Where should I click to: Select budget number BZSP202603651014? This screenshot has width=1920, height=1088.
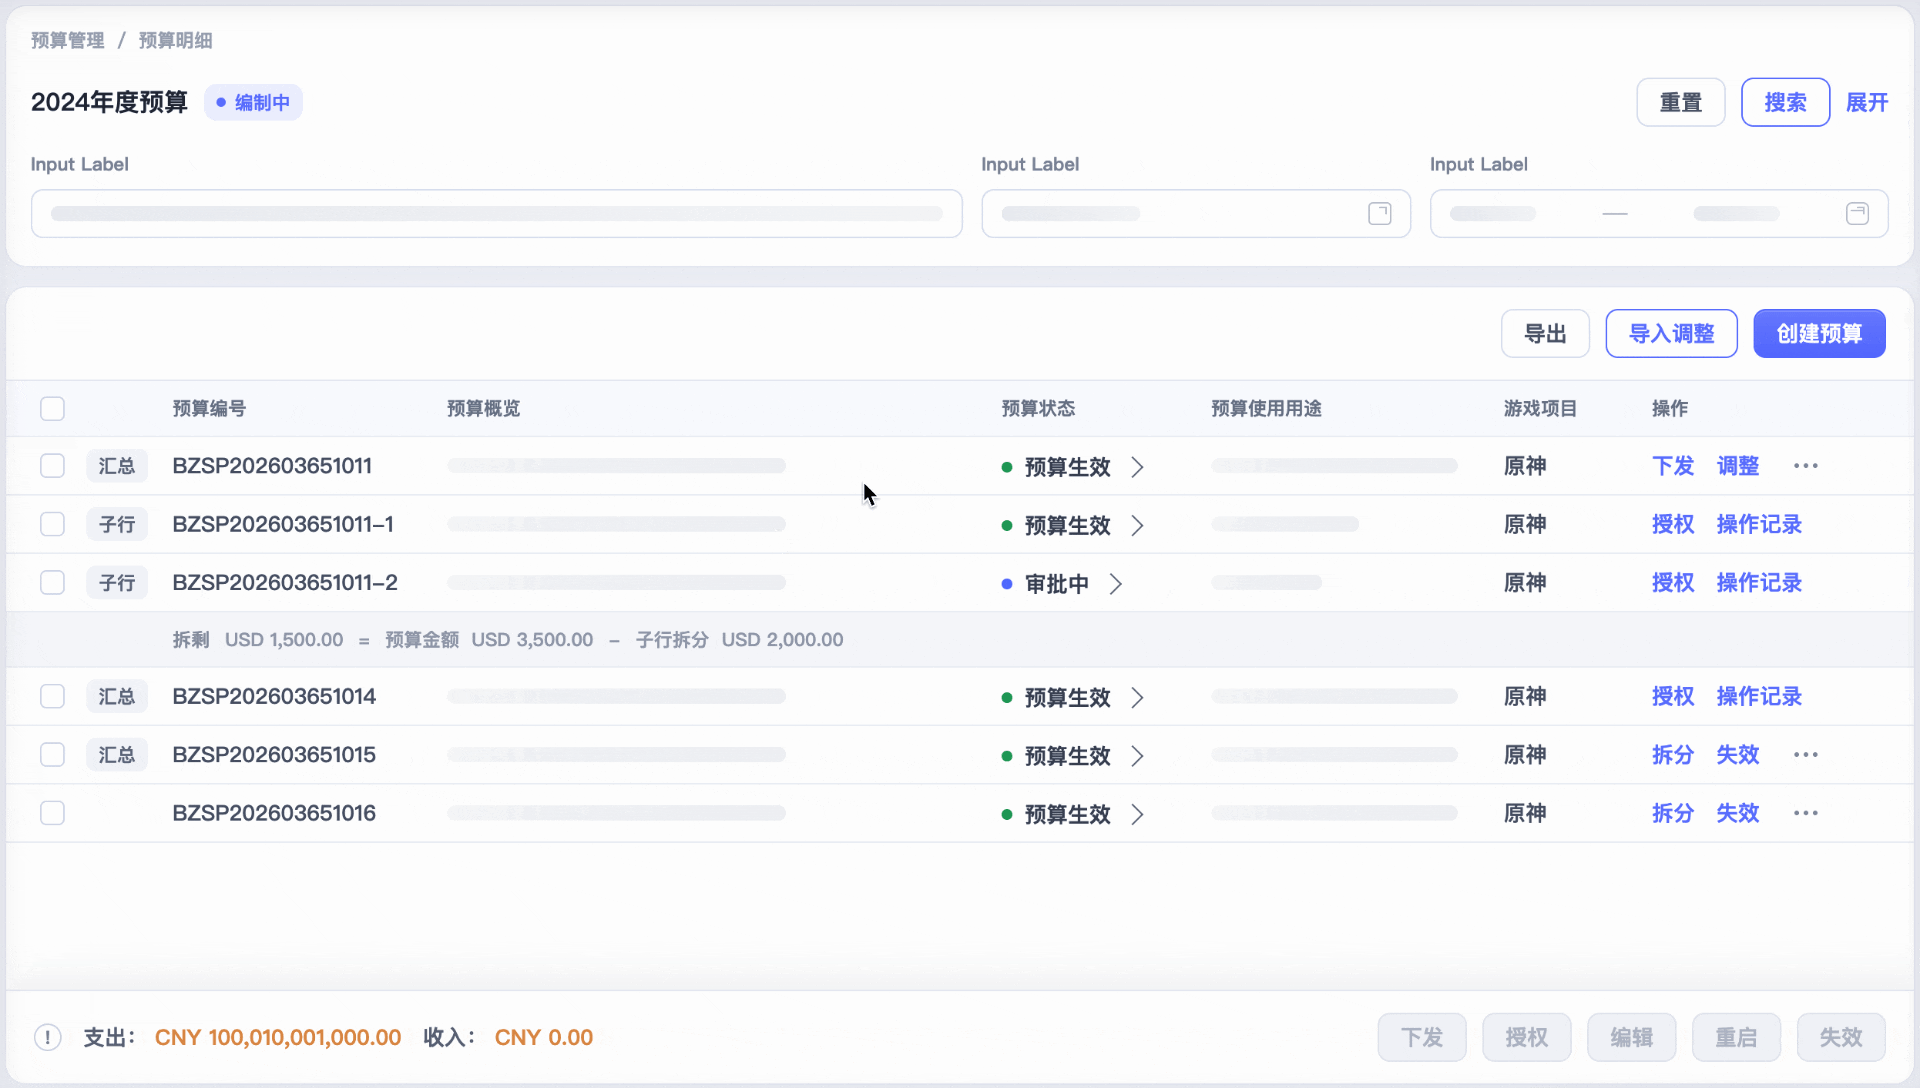(x=274, y=696)
